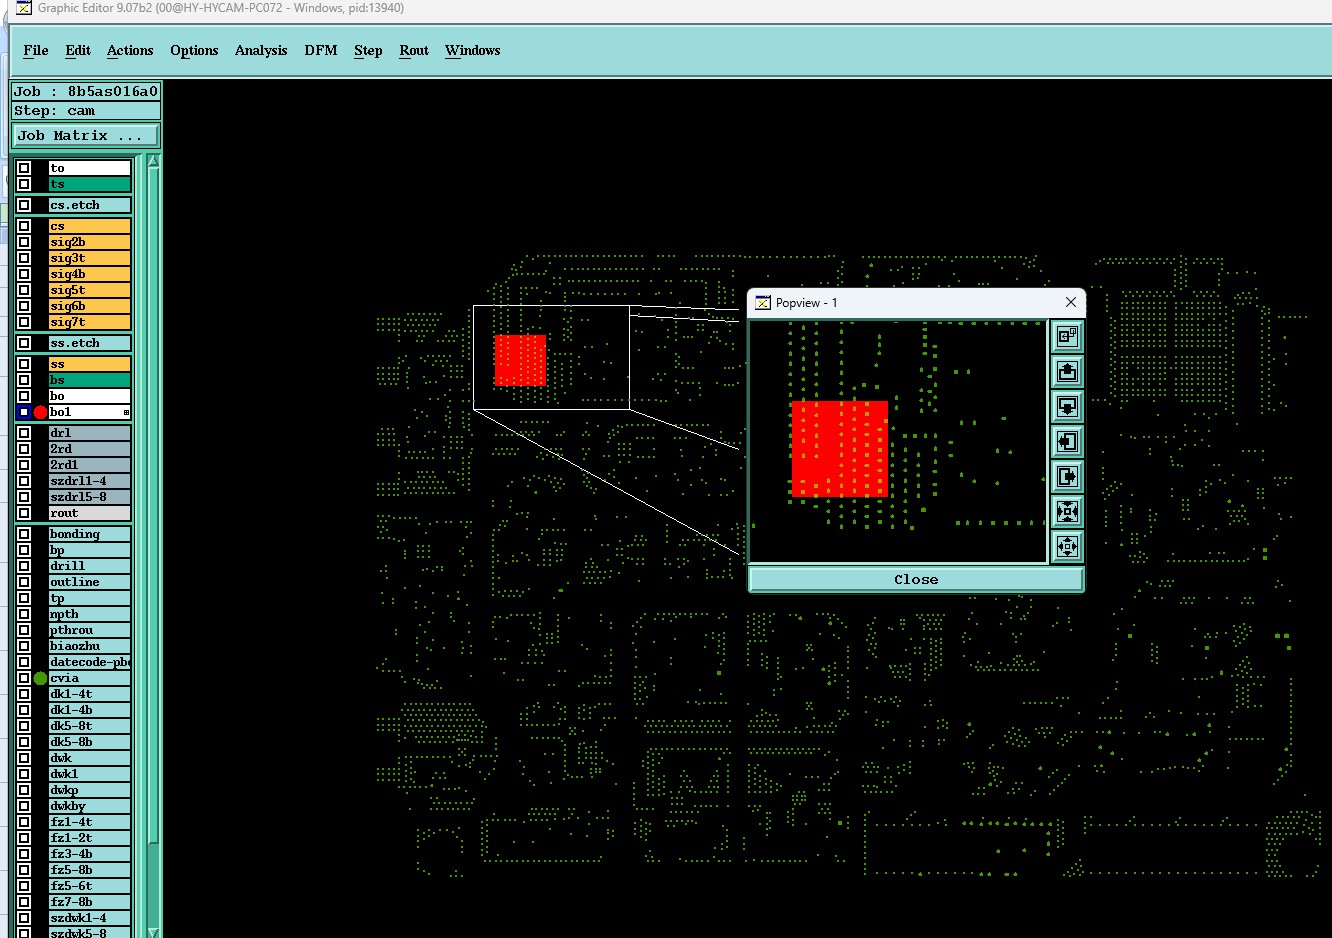Click the zoom out (outward arrows) Popview icon
This screenshot has height=938, width=1332.
[1067, 546]
